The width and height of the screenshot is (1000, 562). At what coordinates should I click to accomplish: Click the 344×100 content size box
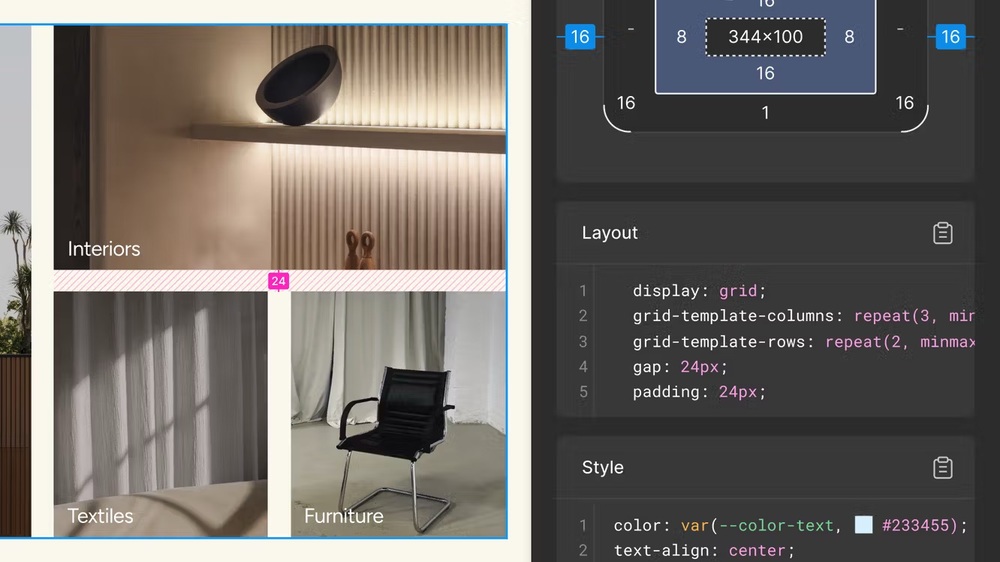[765, 37]
